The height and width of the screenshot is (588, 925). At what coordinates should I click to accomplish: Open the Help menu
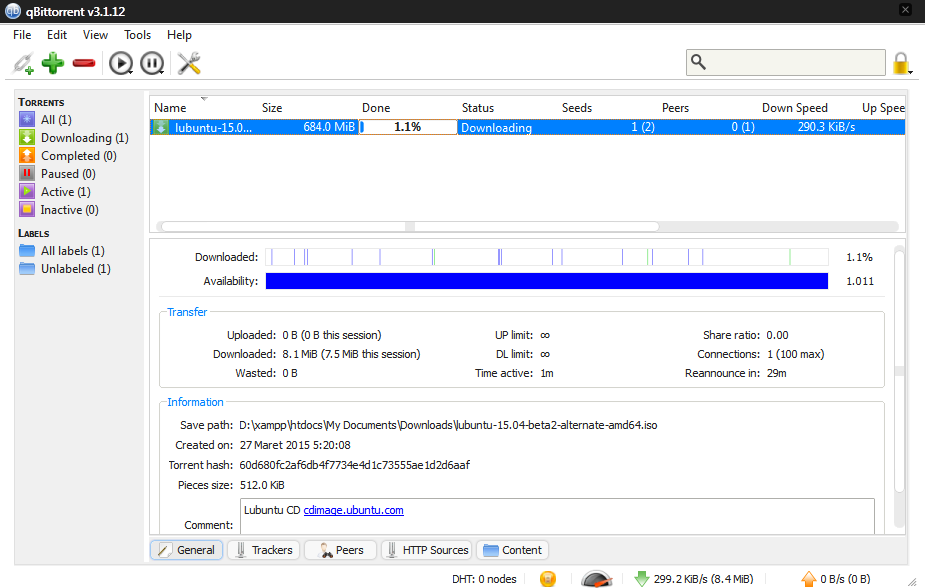(x=179, y=35)
